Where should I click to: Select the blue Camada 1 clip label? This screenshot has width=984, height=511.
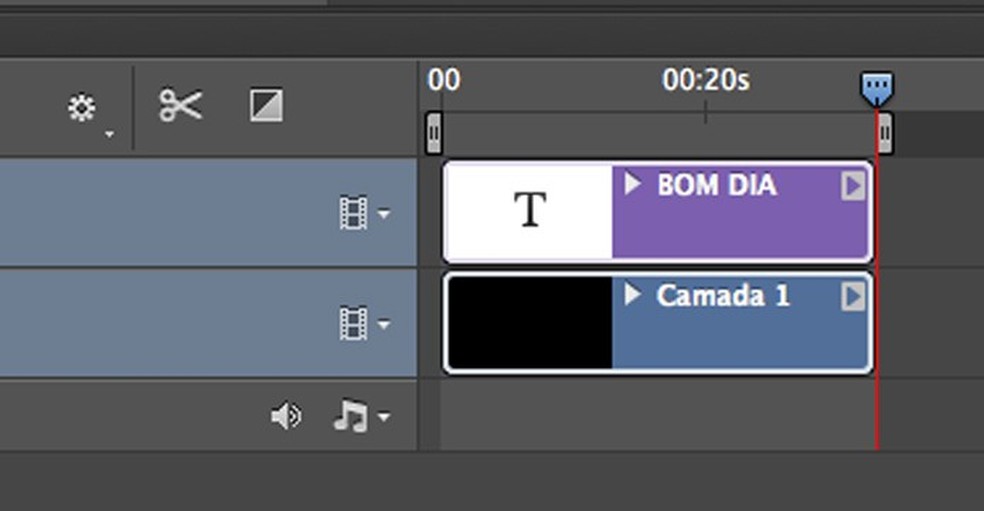[x=722, y=296]
